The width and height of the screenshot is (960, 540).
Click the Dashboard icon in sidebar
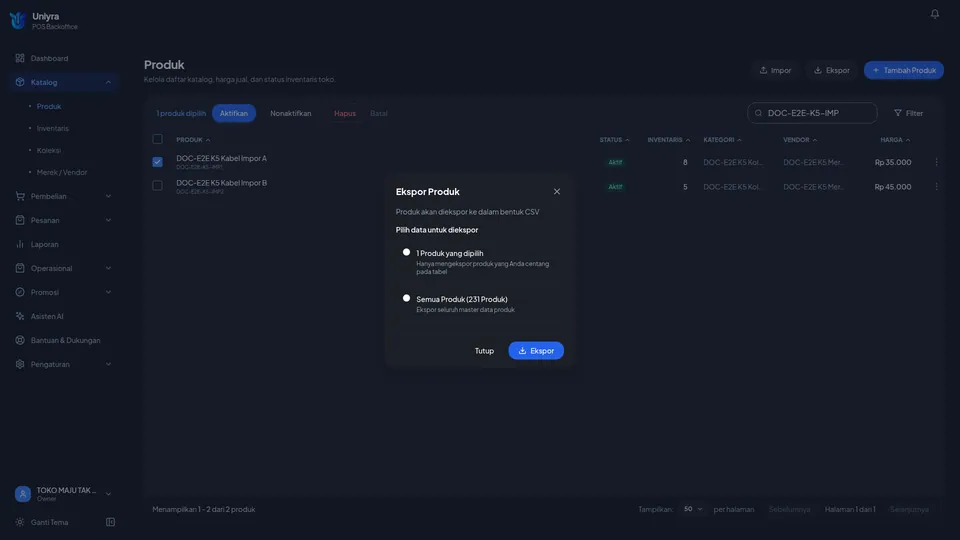[20, 58]
